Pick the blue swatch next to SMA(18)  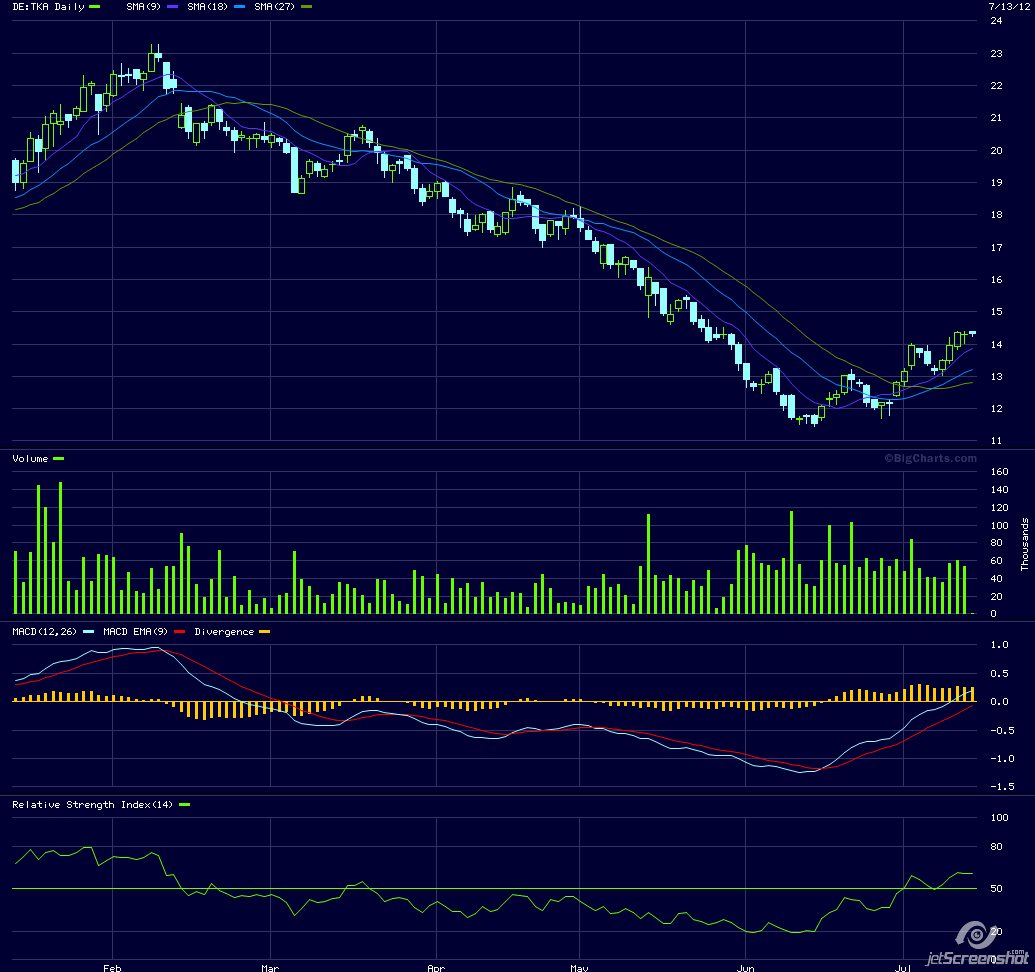pos(239,7)
